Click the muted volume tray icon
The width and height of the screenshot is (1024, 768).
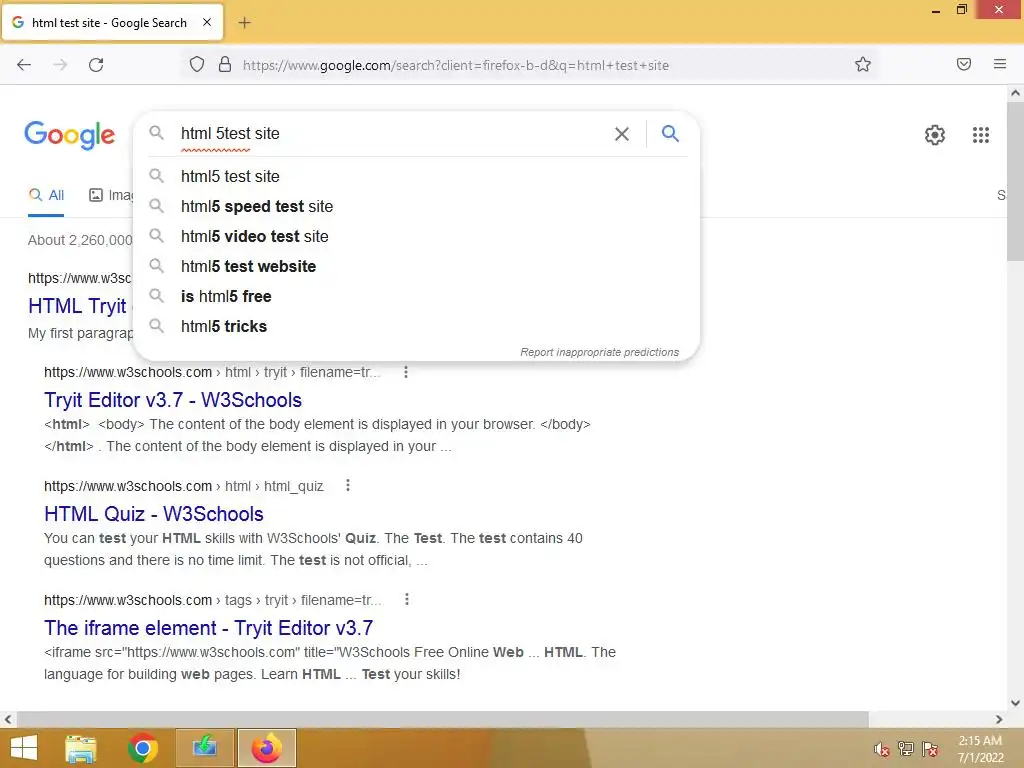[881, 749]
